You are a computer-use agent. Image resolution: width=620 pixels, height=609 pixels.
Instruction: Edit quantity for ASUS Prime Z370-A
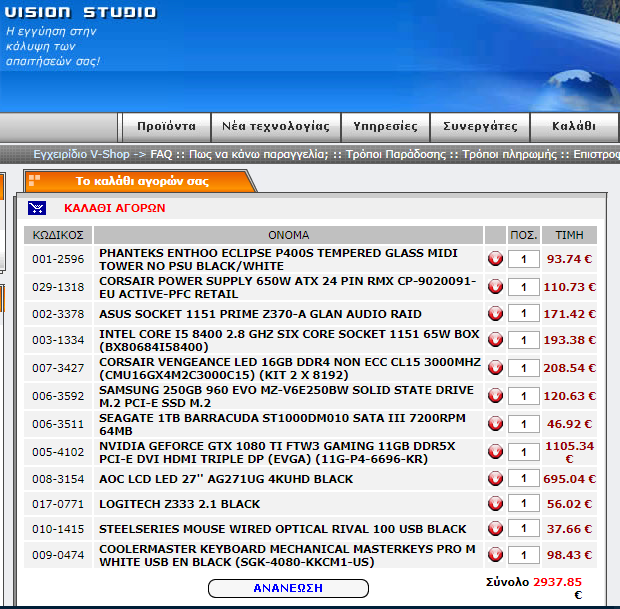pos(524,314)
